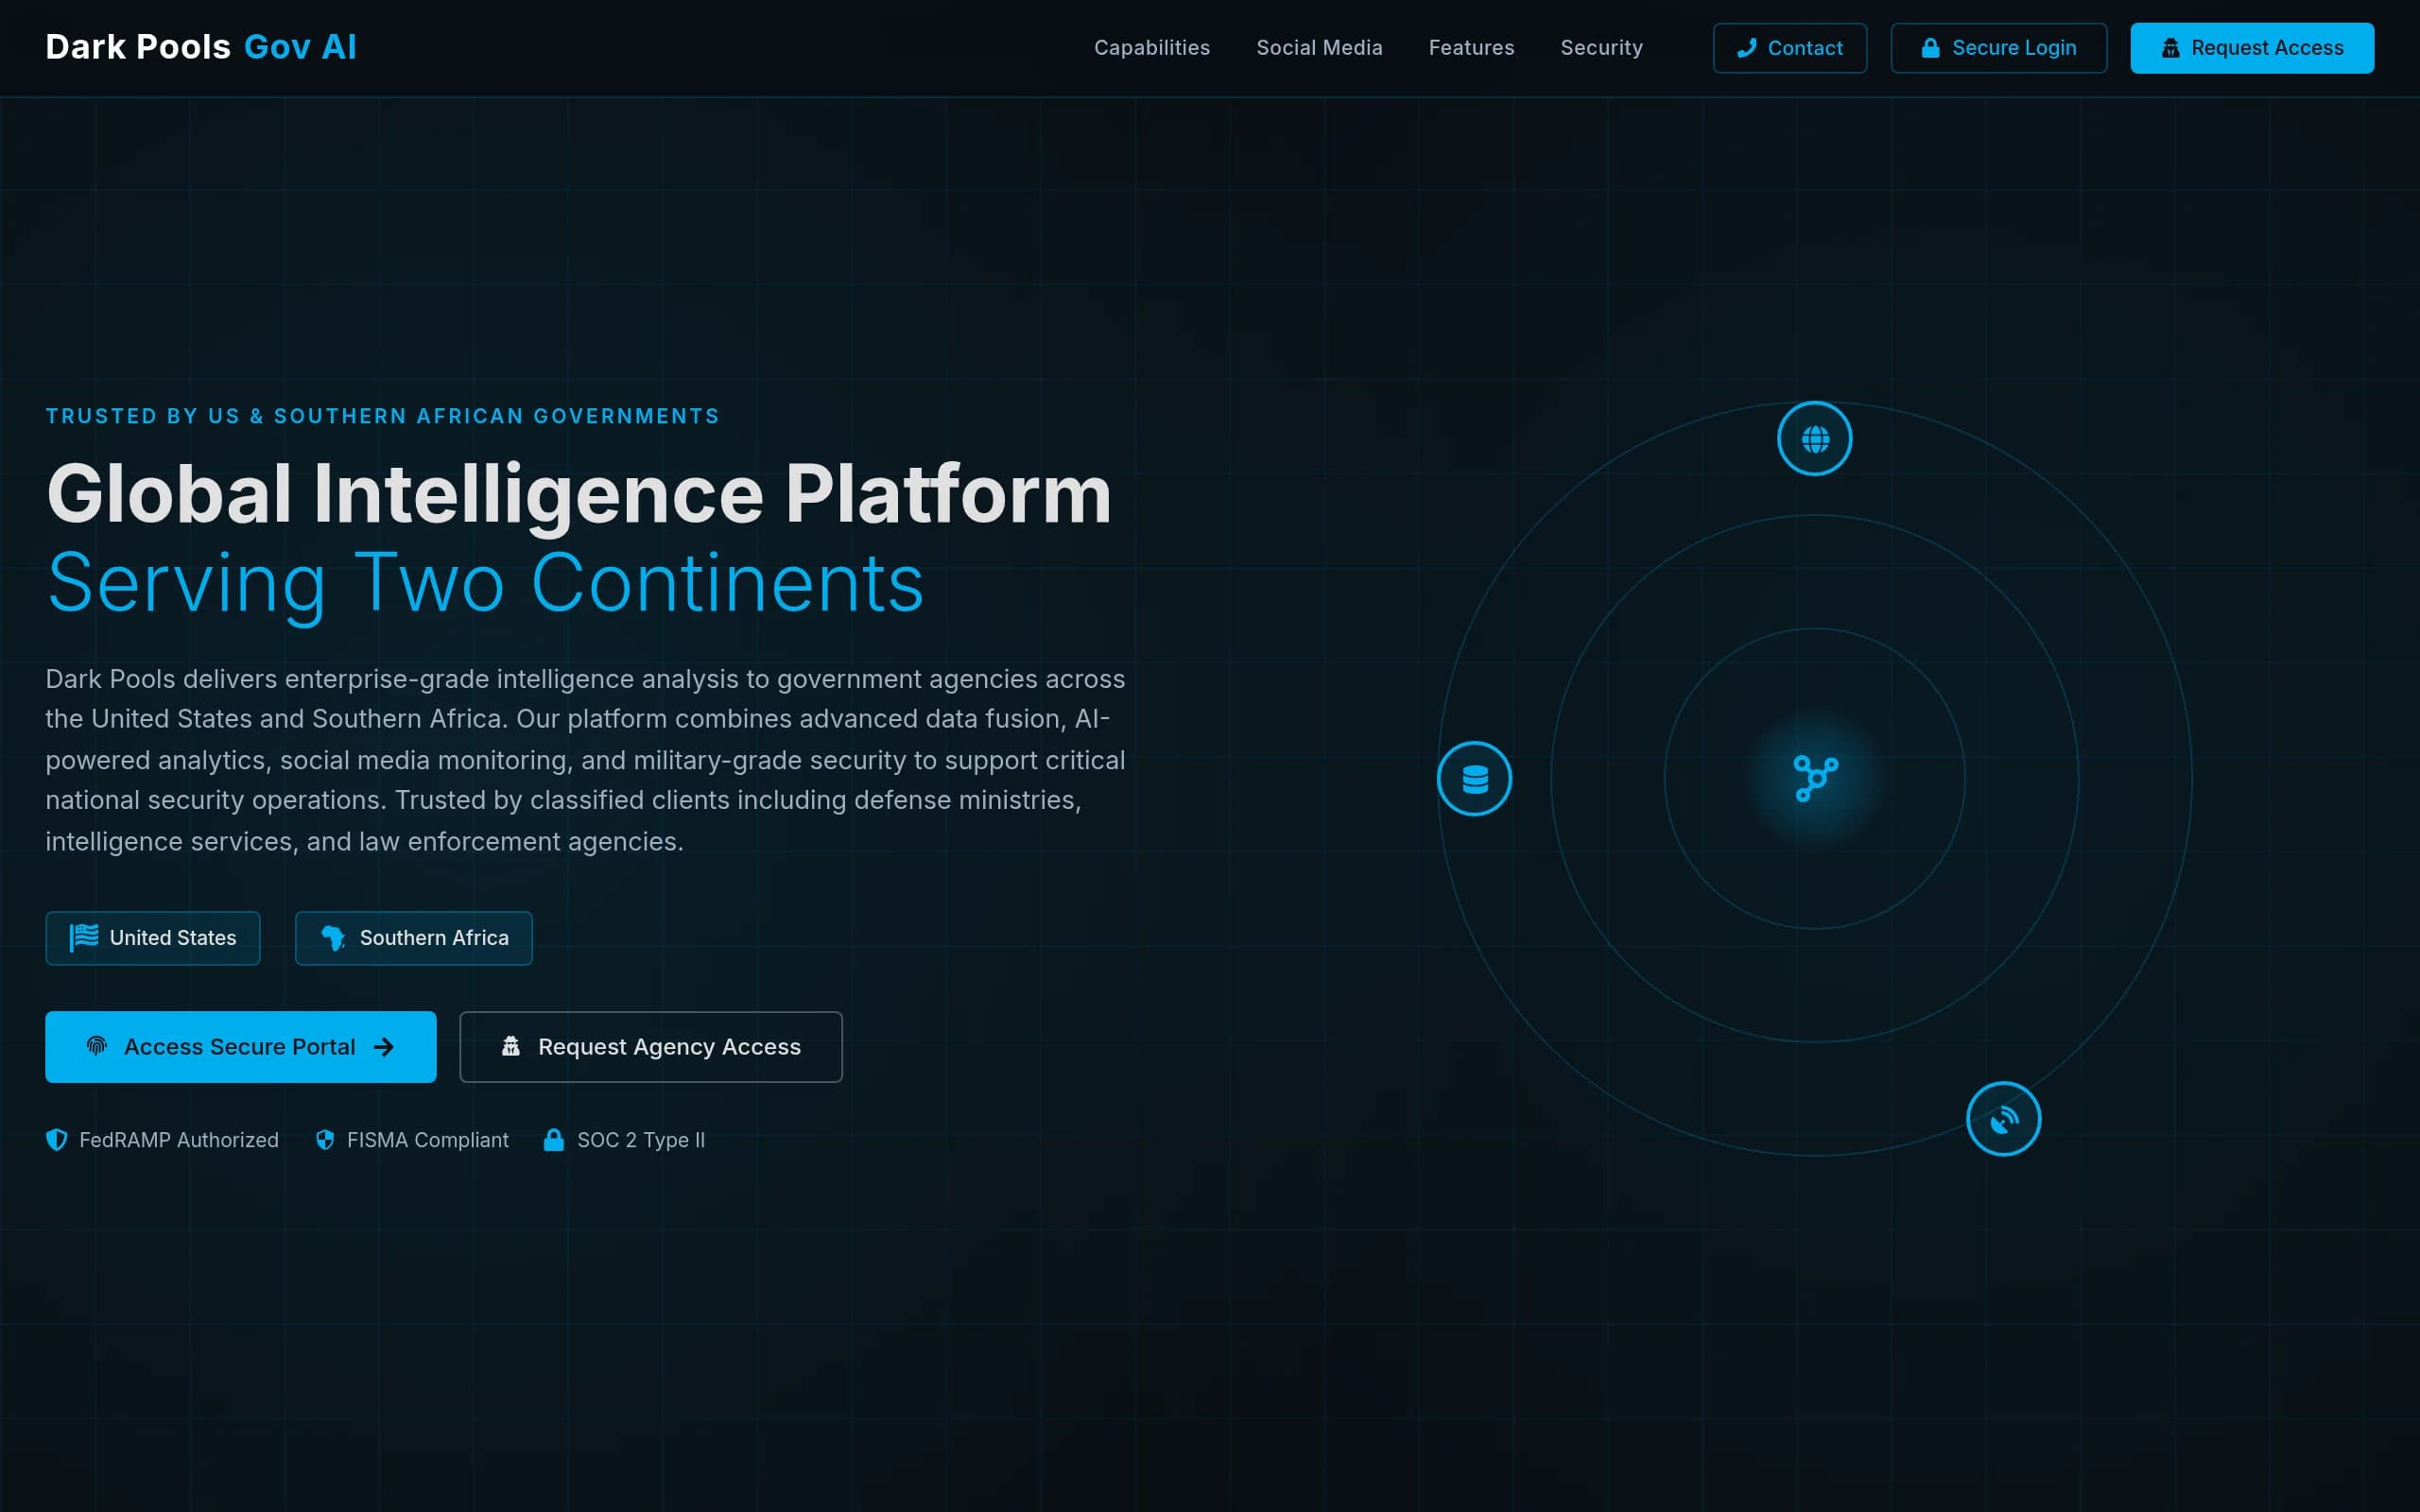This screenshot has height=1512, width=2420.
Task: Click the SOC 2 Type II text
Action: [x=641, y=1140]
